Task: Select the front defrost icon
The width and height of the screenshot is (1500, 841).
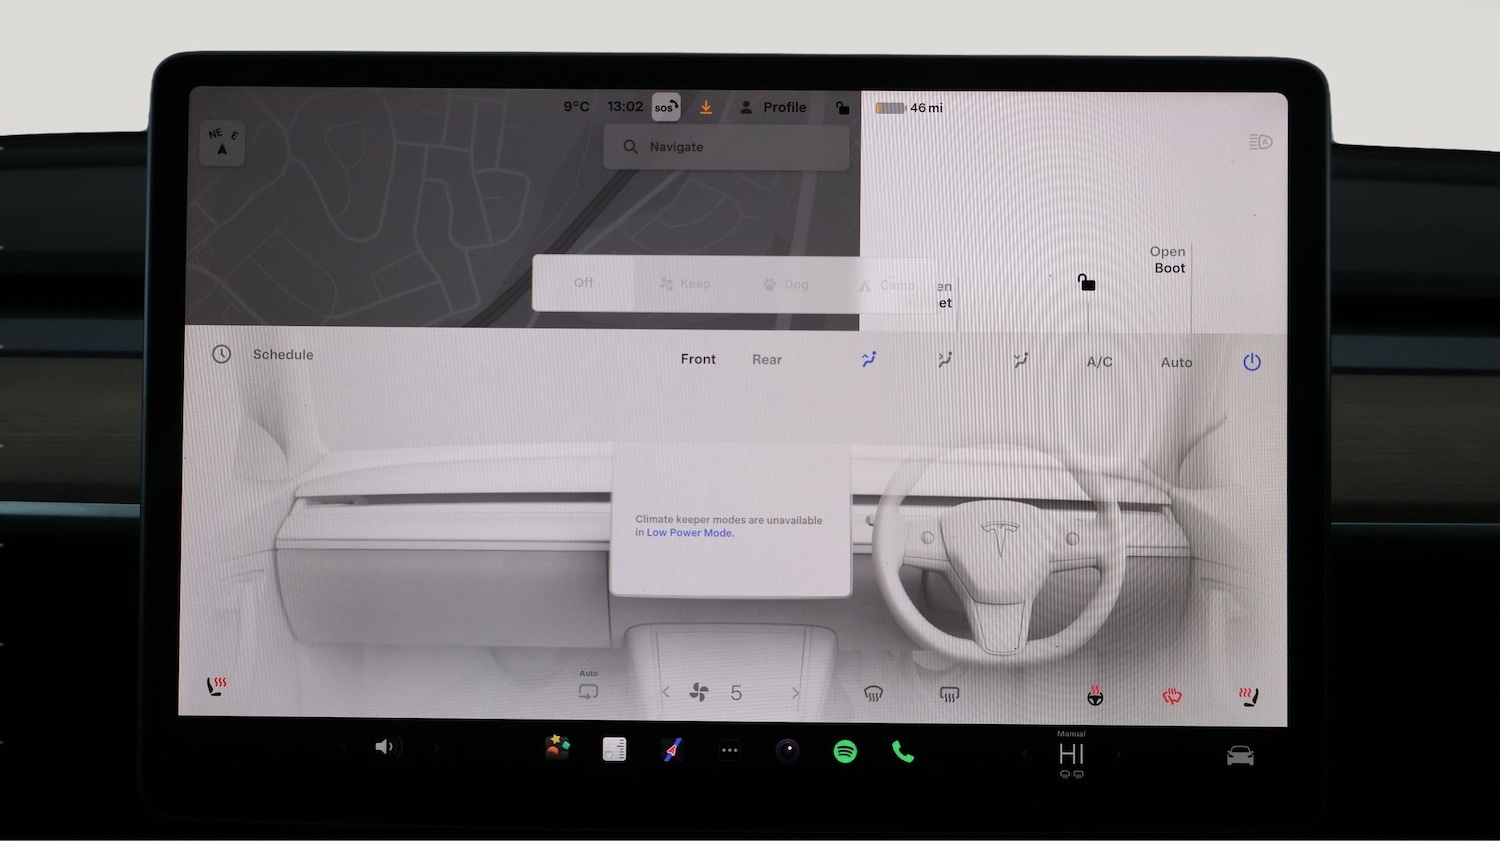Action: click(x=873, y=695)
